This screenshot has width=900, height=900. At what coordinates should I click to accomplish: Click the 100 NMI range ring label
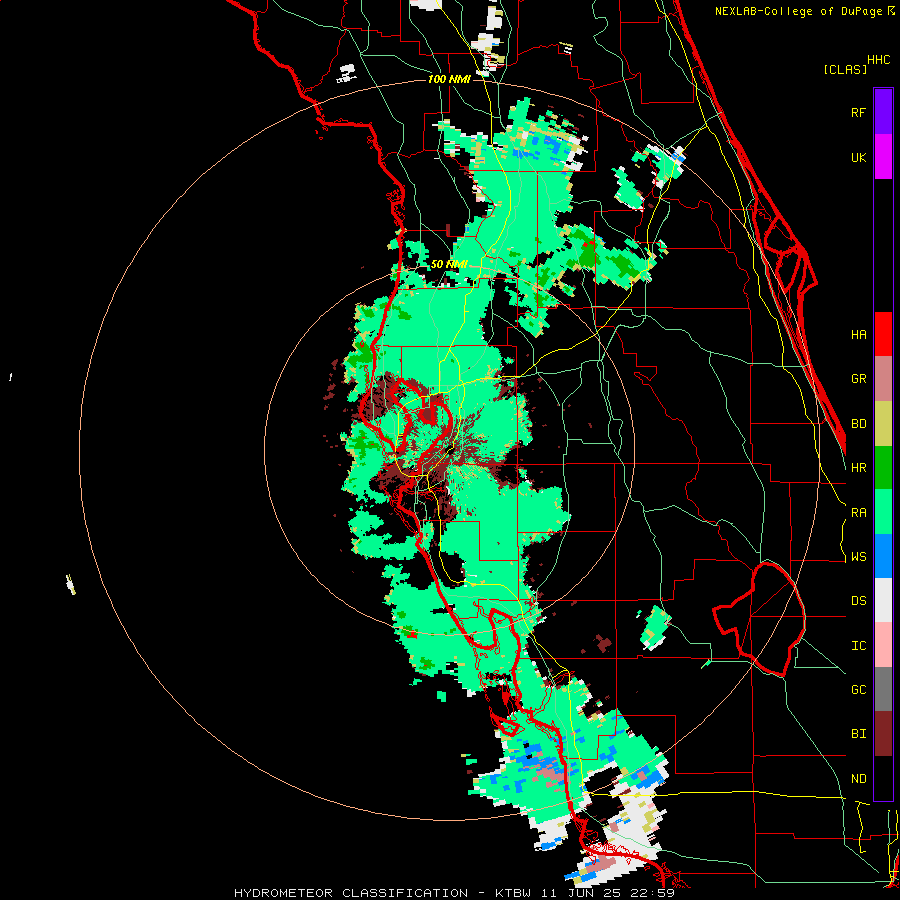click(x=449, y=79)
